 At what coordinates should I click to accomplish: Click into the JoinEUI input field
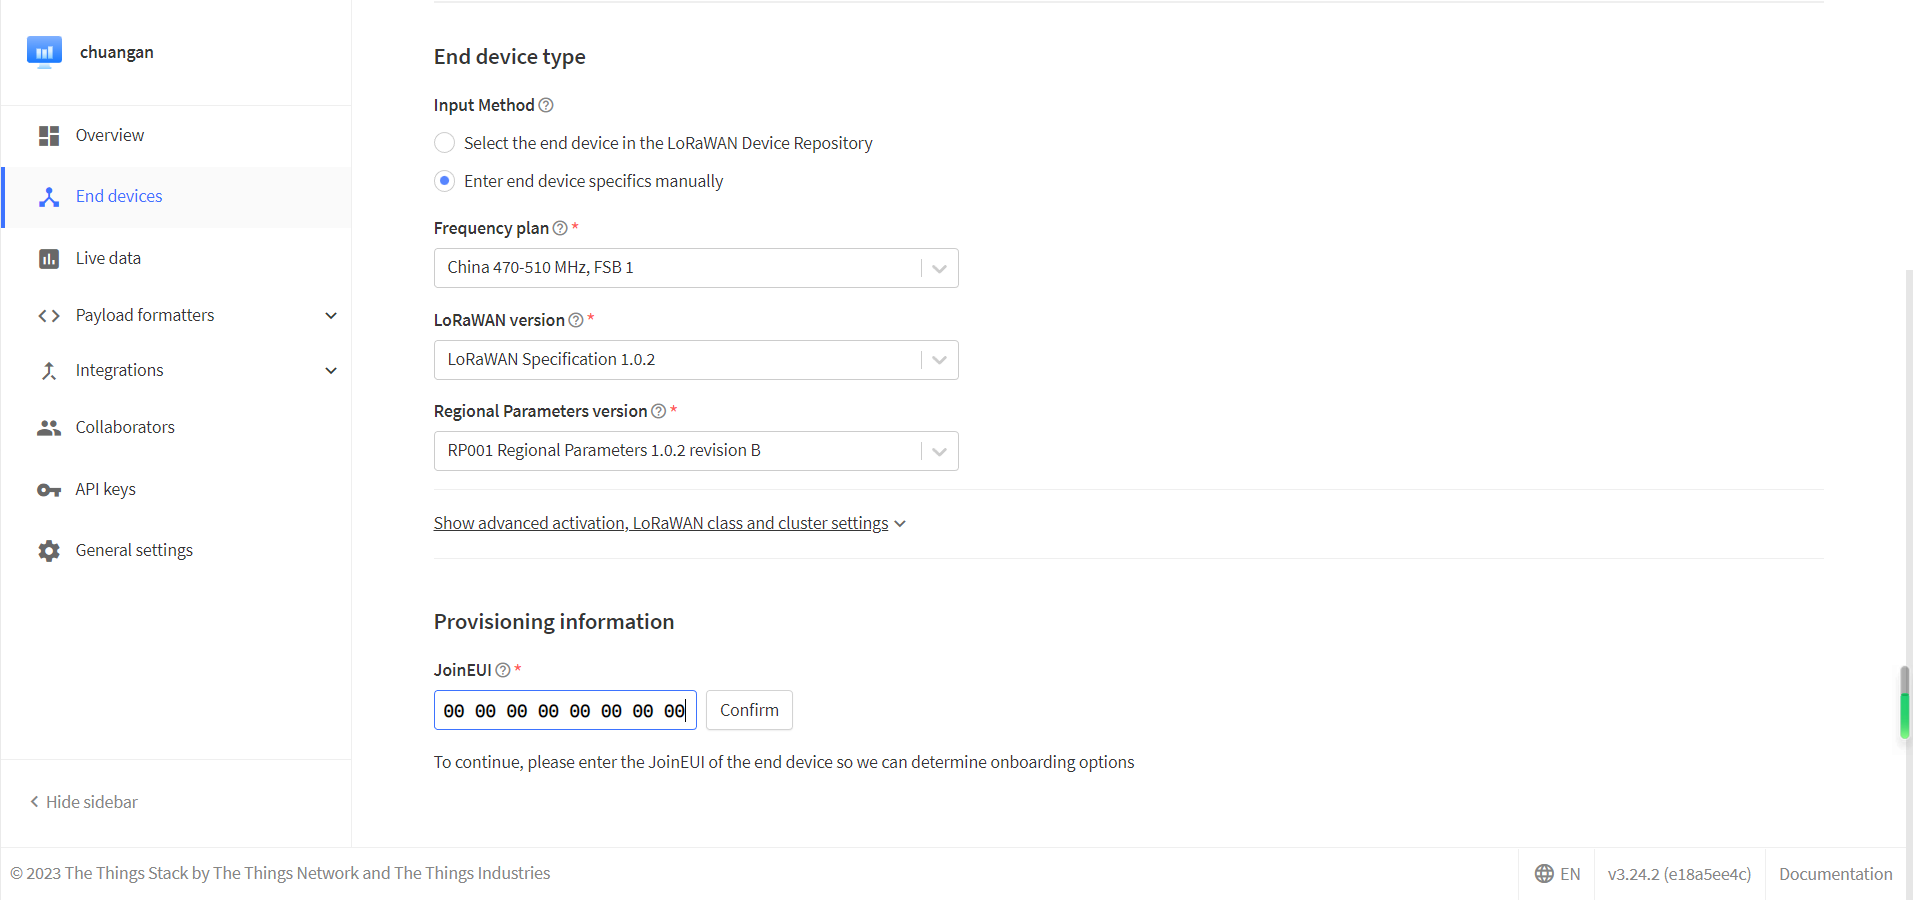[565, 710]
